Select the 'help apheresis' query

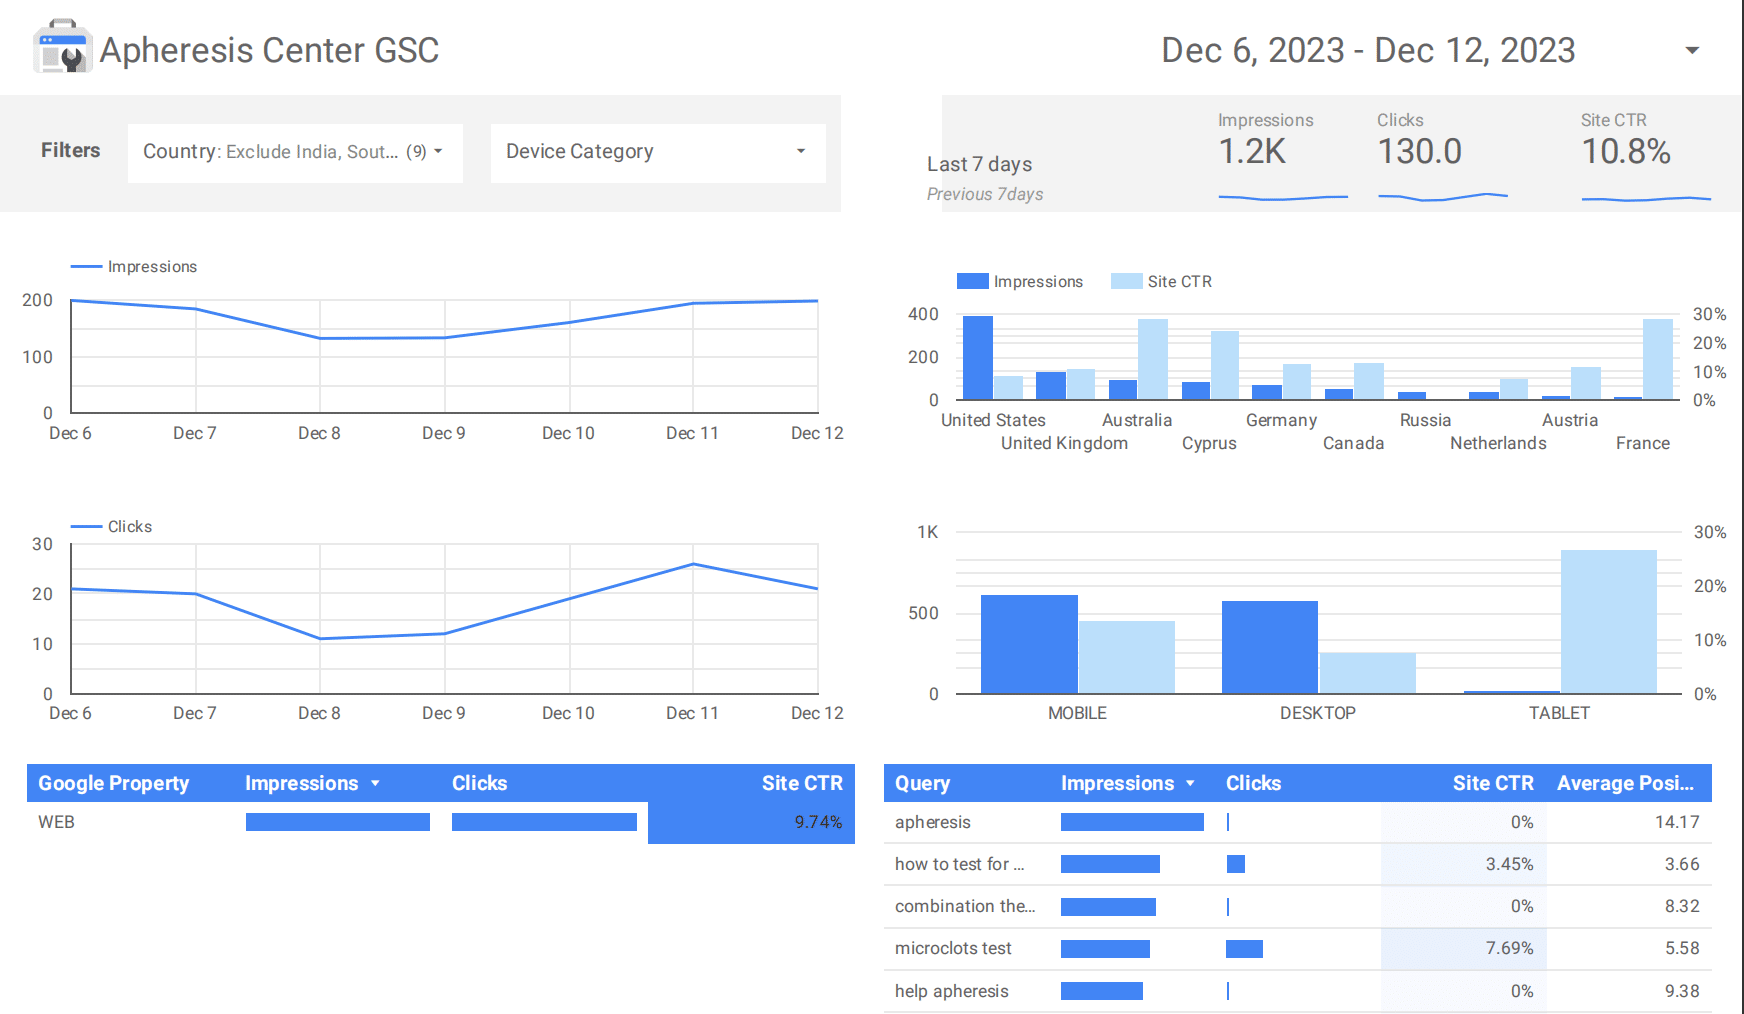[x=1298, y=991]
